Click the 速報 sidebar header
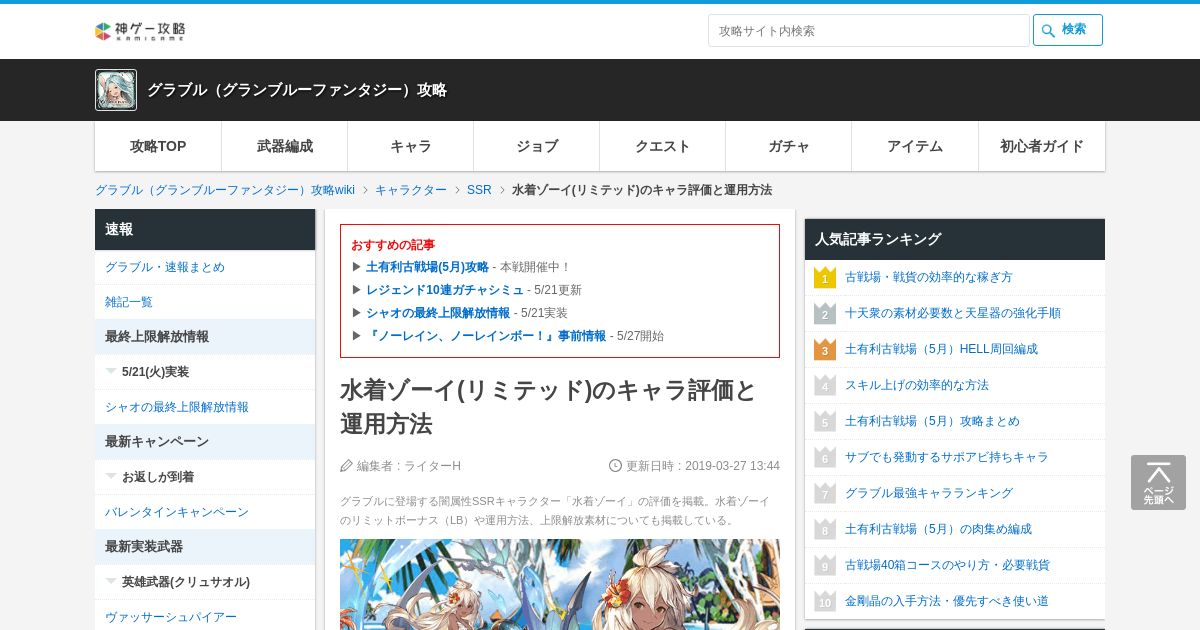Screen dimensions: 1200x630 [x=205, y=229]
